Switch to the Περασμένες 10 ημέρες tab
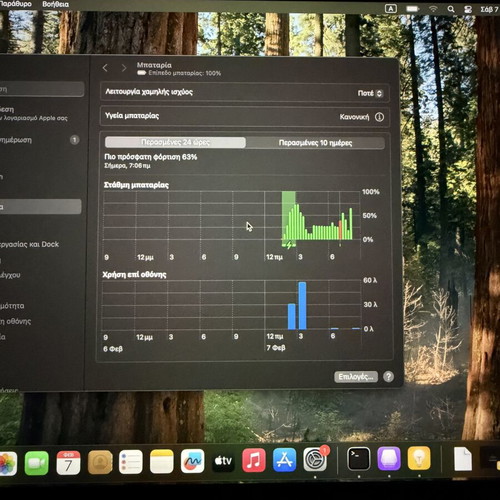Image resolution: width=500 pixels, height=500 pixels. [315, 143]
